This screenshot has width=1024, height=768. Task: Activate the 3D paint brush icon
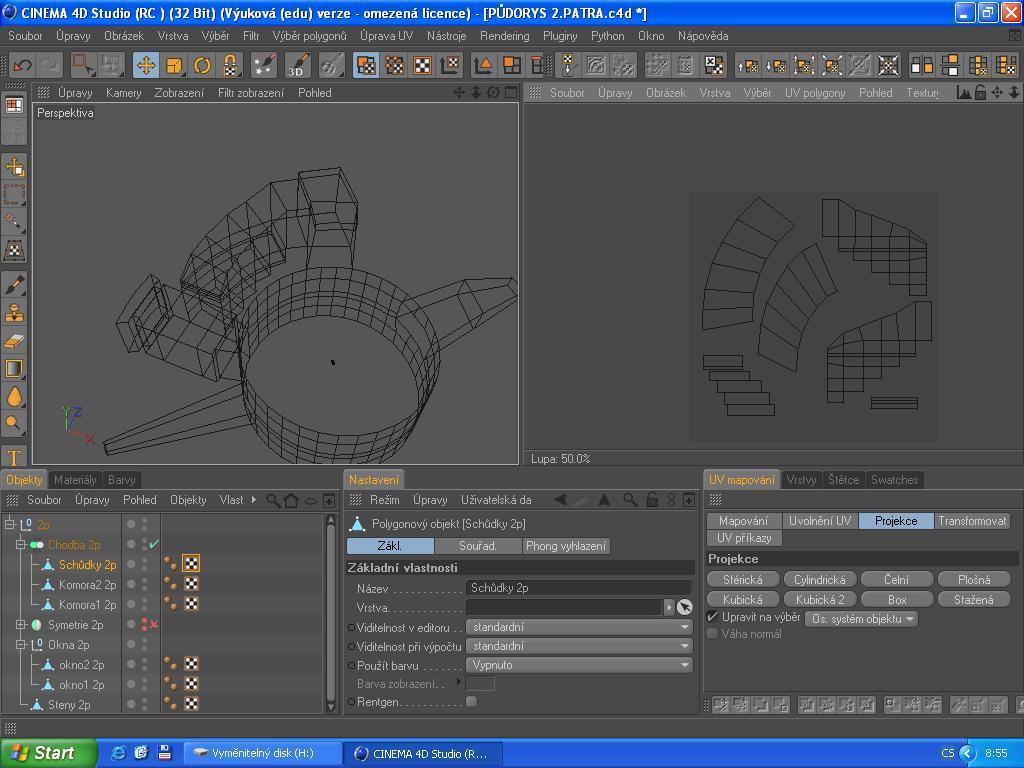pyautogui.click(x=297, y=65)
